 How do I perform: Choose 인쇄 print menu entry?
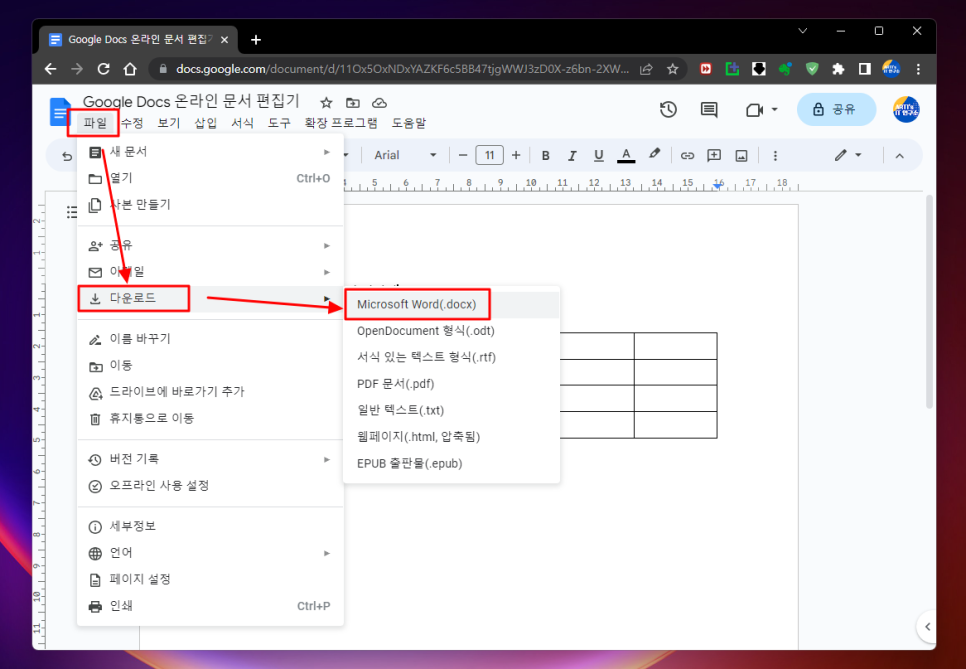point(210,606)
